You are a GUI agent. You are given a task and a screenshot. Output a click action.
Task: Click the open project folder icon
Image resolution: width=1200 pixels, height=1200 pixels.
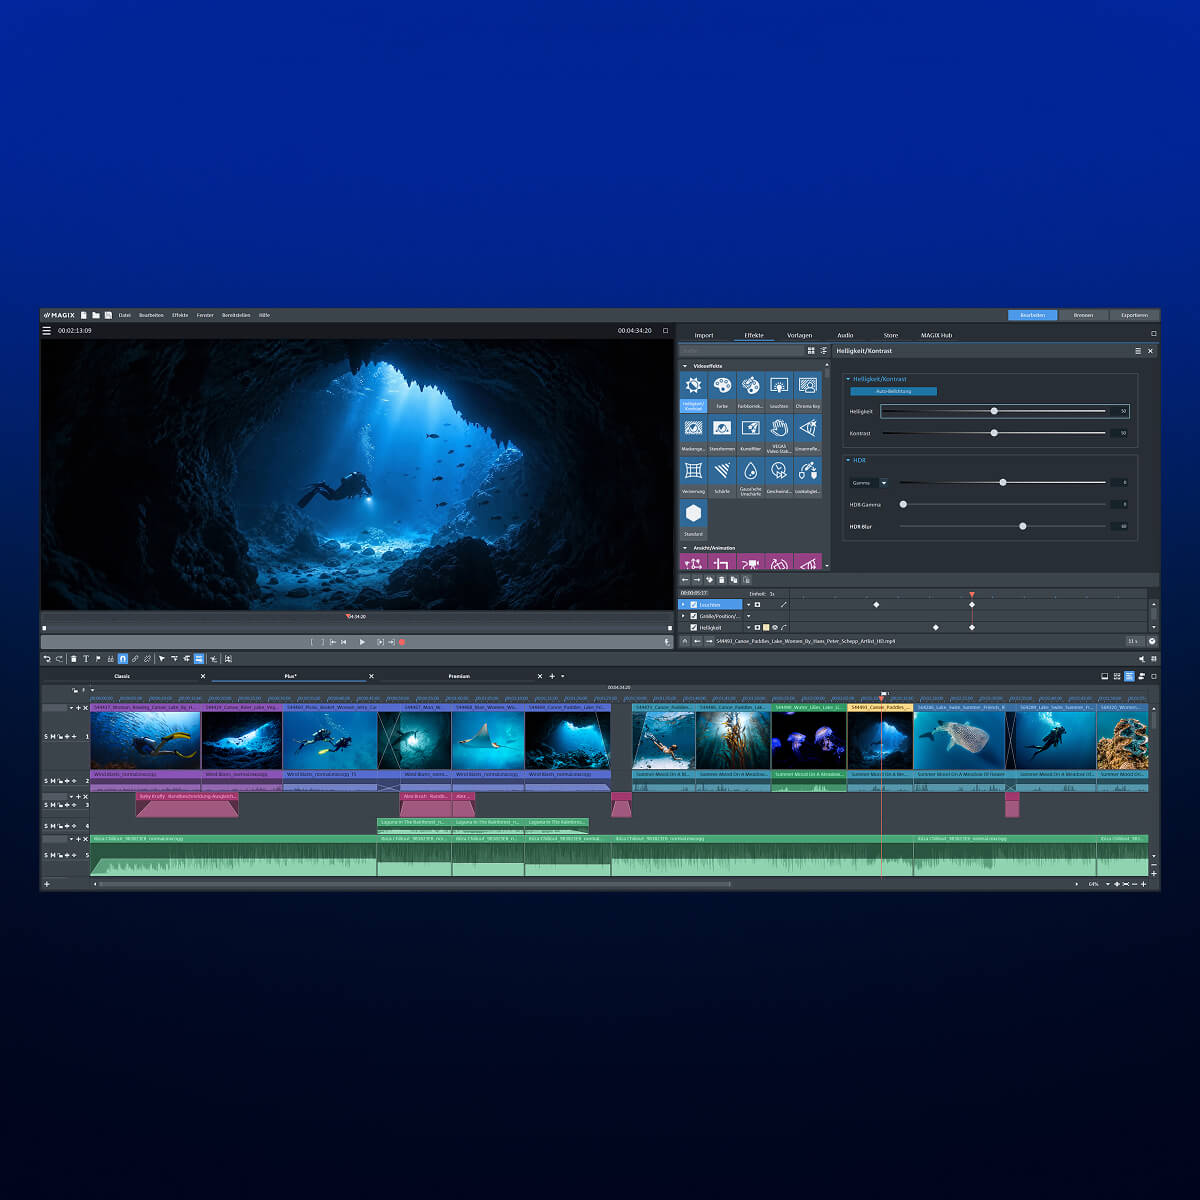[96, 315]
